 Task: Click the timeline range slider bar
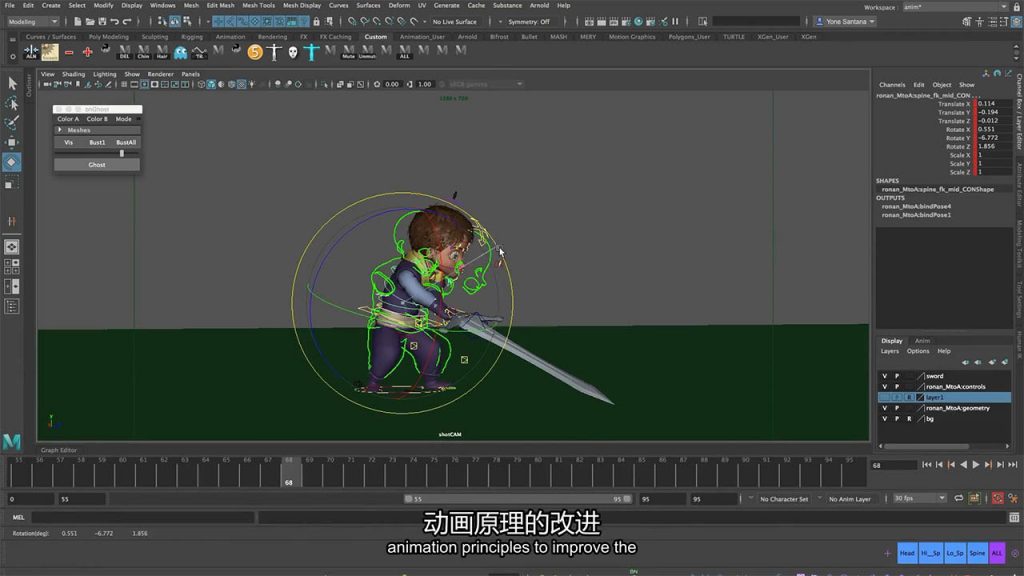click(517, 499)
